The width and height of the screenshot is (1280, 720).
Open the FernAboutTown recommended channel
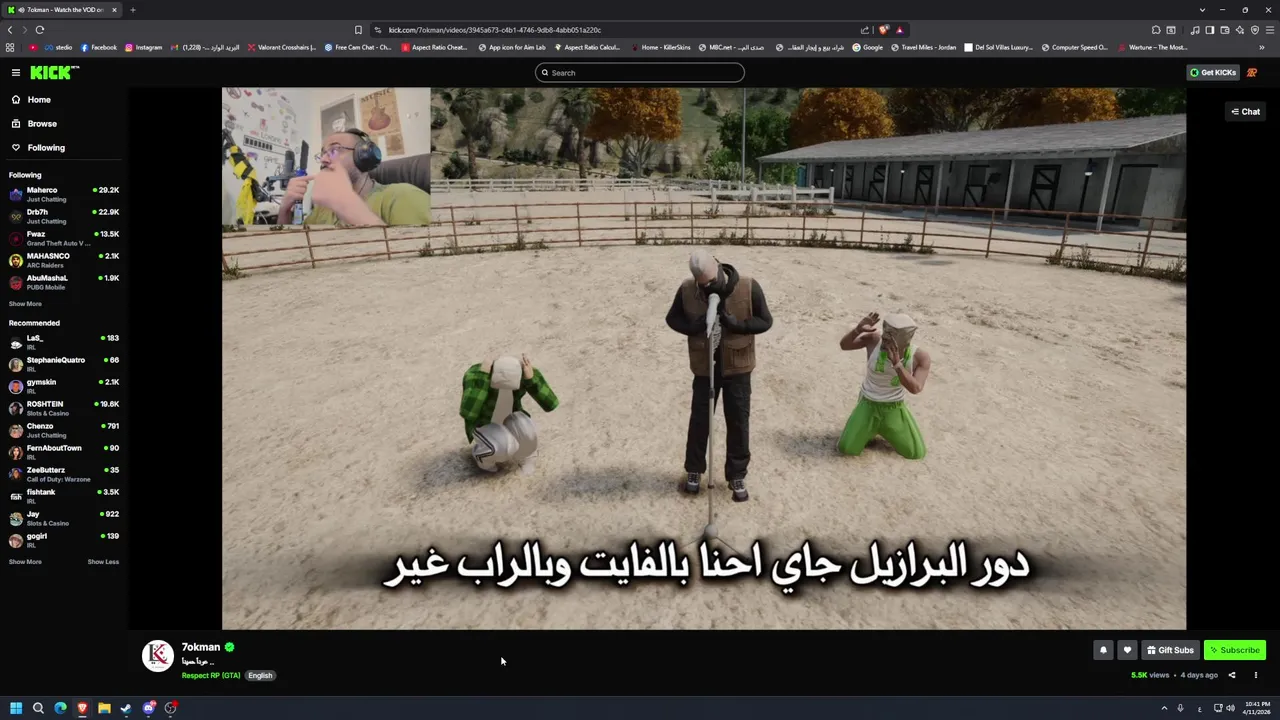coord(64,452)
